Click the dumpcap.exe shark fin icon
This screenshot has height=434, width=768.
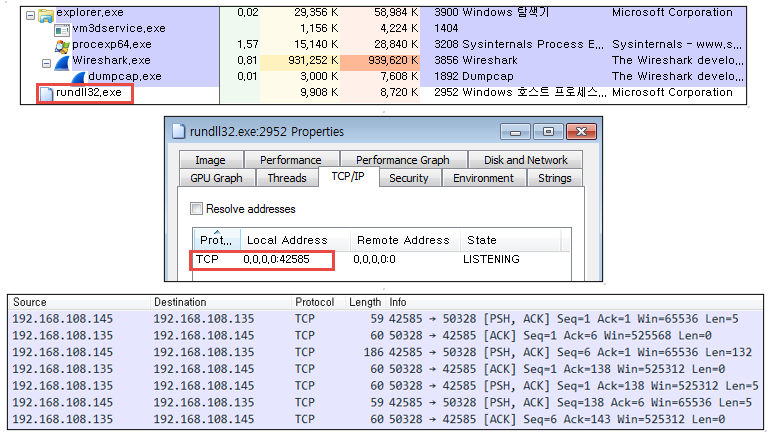click(78, 77)
